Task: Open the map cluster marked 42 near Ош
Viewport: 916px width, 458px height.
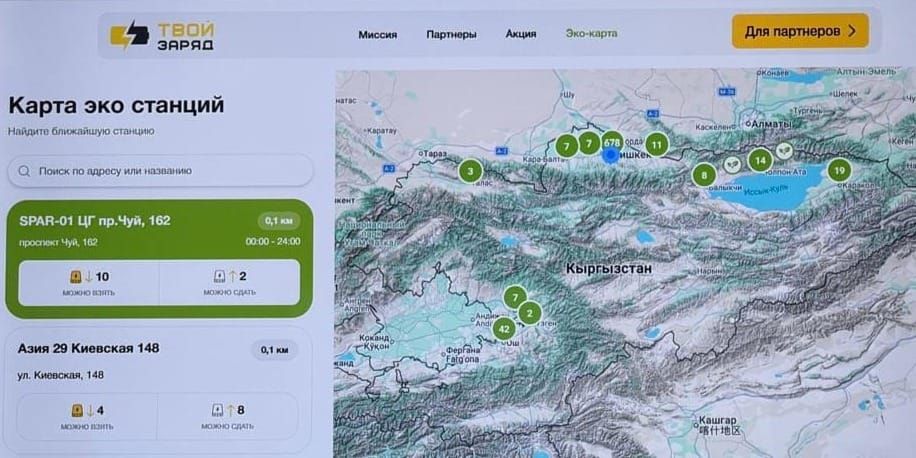Action: pyautogui.click(x=504, y=329)
